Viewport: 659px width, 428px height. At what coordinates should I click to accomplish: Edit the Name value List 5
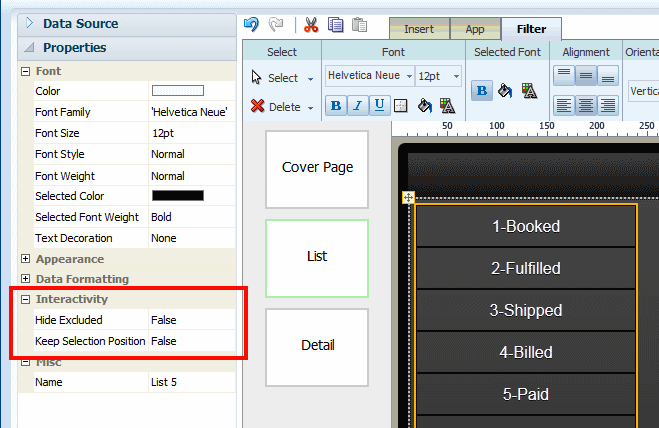click(192, 382)
